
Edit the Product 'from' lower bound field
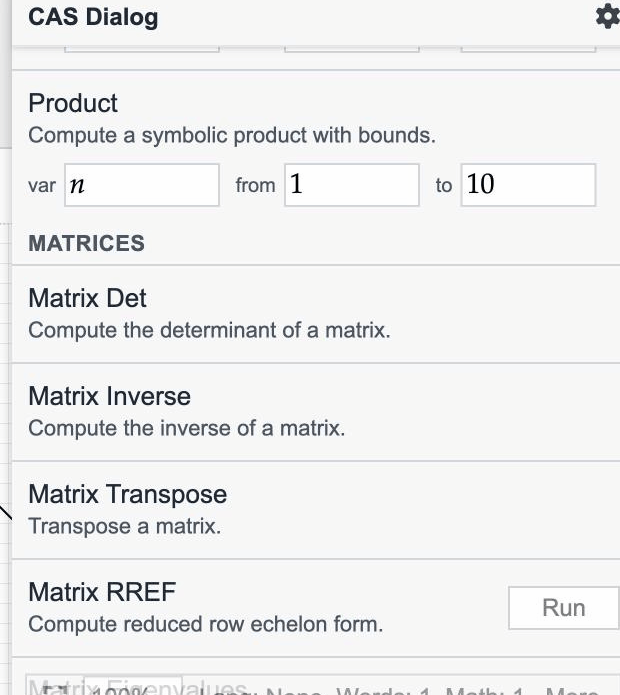pyautogui.click(x=352, y=185)
